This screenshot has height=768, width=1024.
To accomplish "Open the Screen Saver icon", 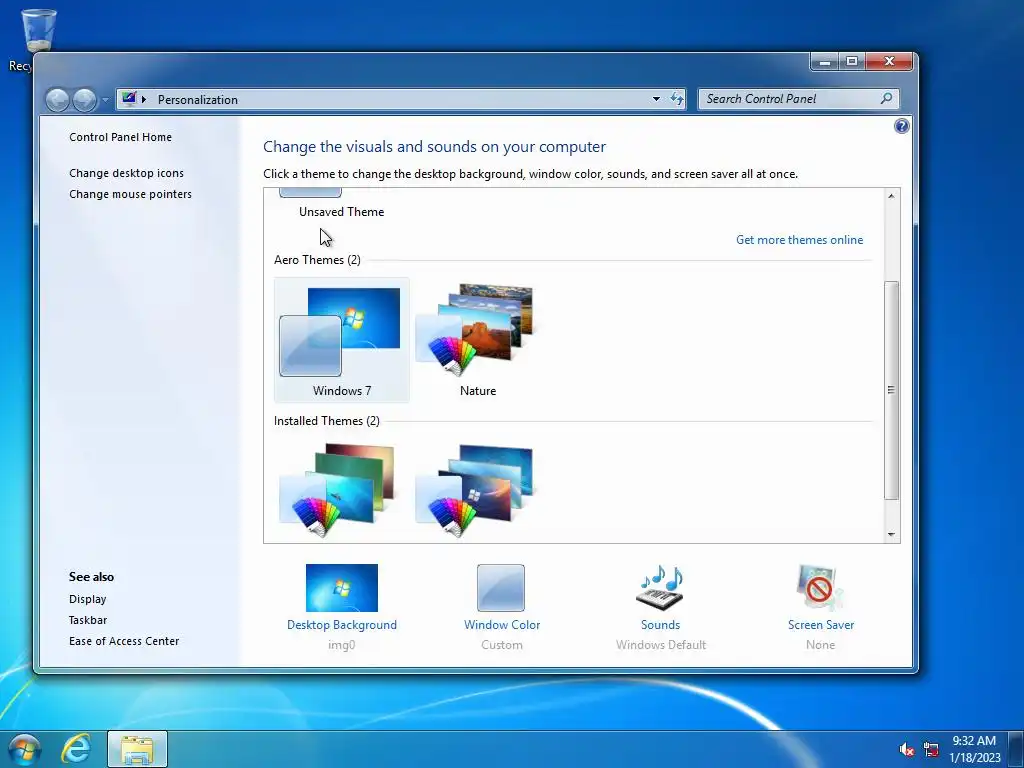I will pos(820,588).
